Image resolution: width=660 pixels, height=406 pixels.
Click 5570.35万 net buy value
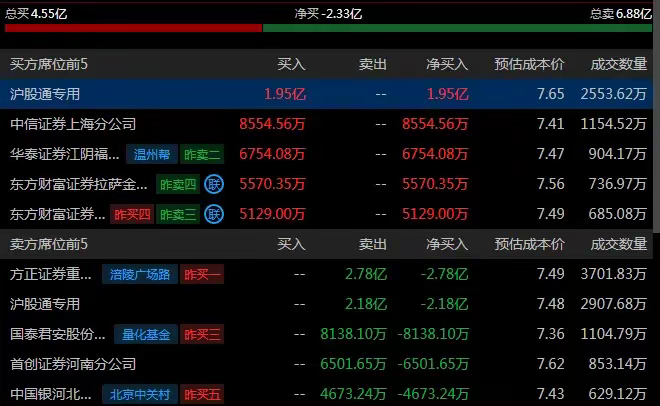click(435, 184)
